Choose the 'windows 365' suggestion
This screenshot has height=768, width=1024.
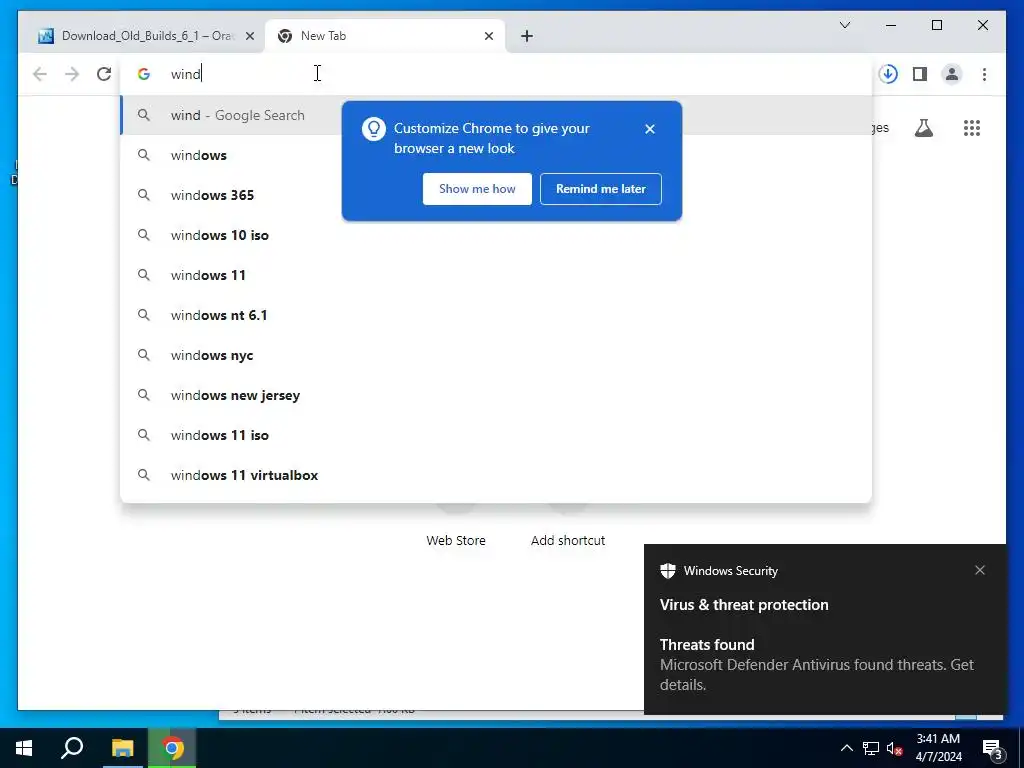click(x=496, y=195)
